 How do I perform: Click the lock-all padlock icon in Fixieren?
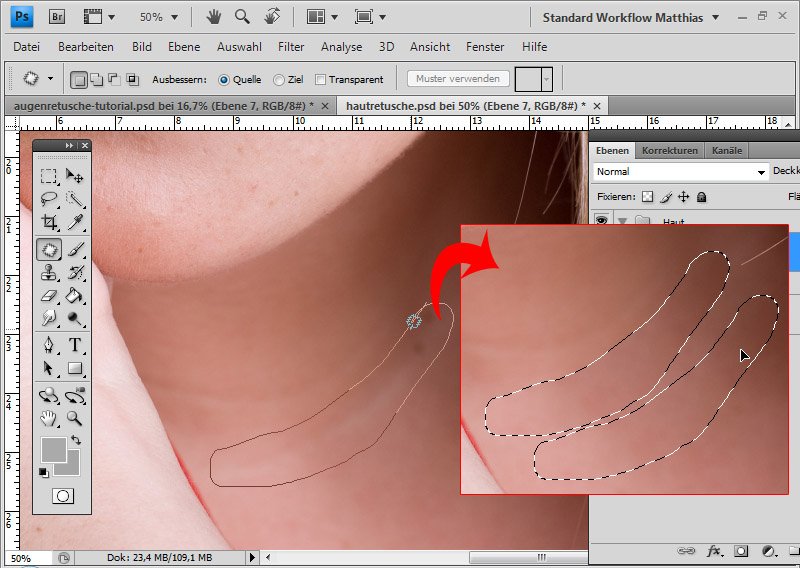(x=701, y=197)
